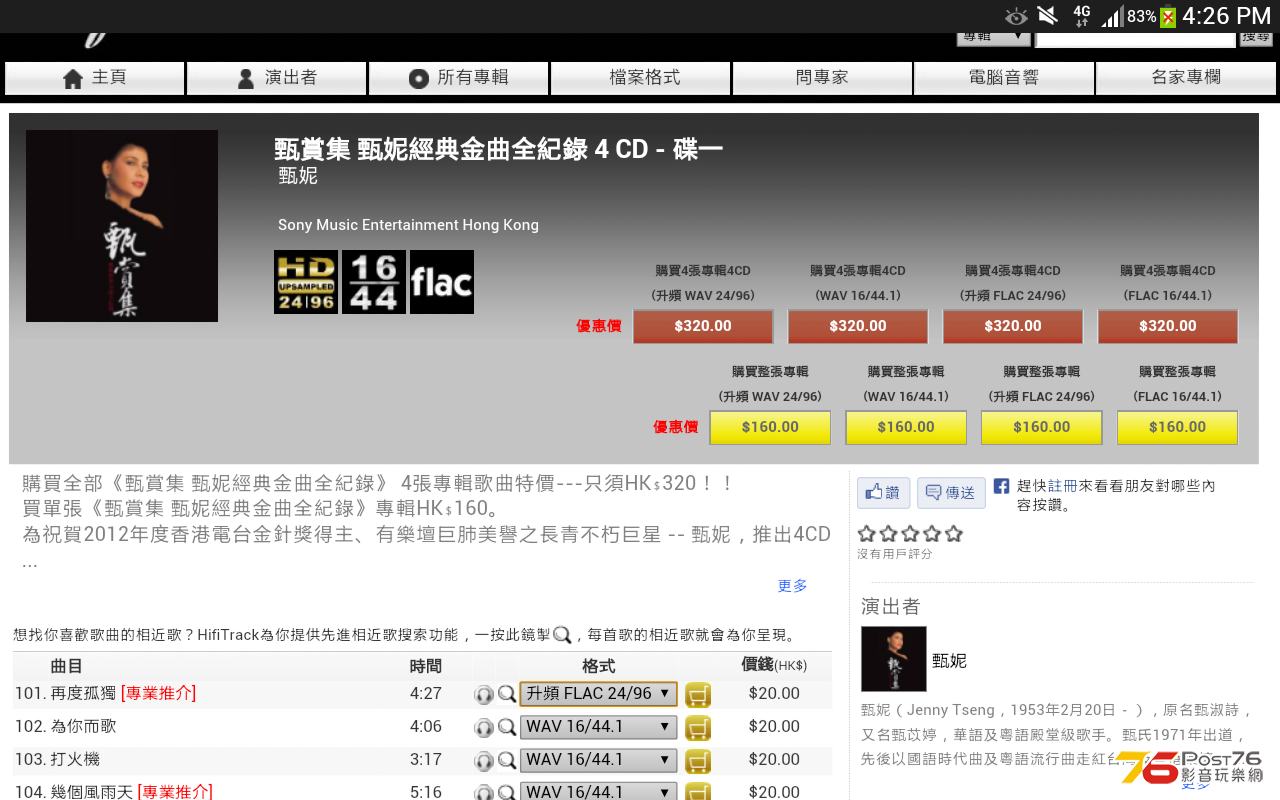This screenshot has width=1280, height=800.
Task: Click the magnifier icon in similar-song hint
Action: (562, 635)
